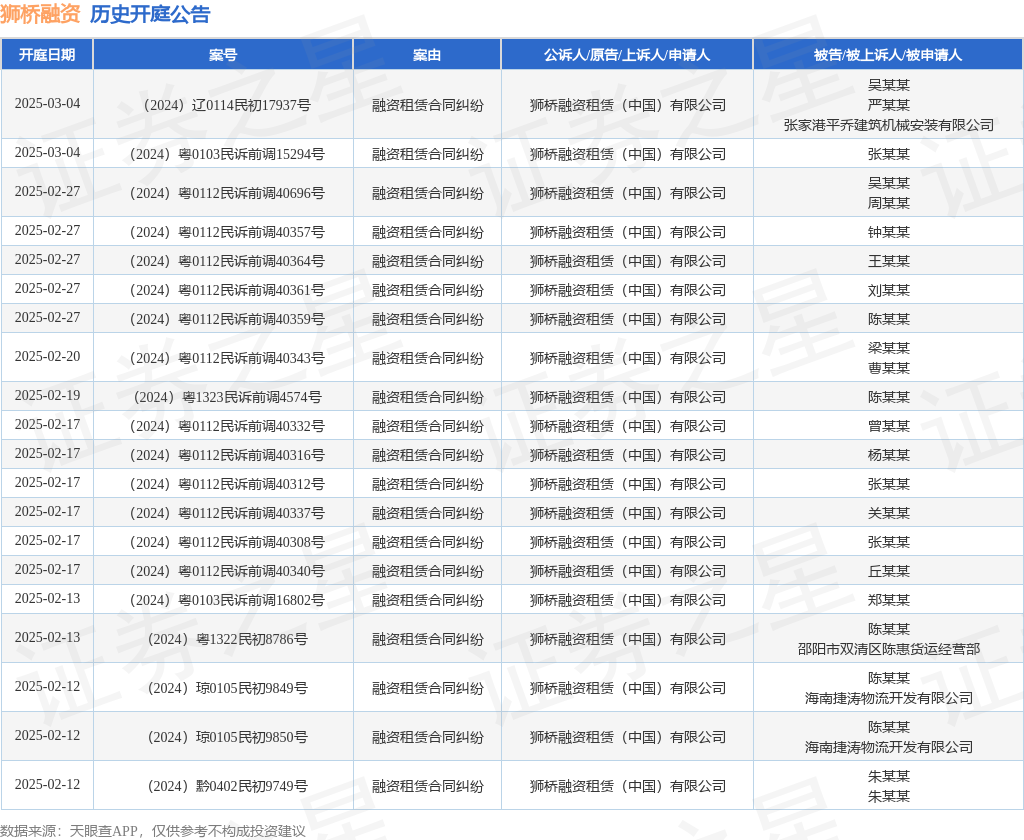Click the 2025-02-19 hearing date
Viewport: 1024px width, 840px height.
pyautogui.click(x=47, y=396)
